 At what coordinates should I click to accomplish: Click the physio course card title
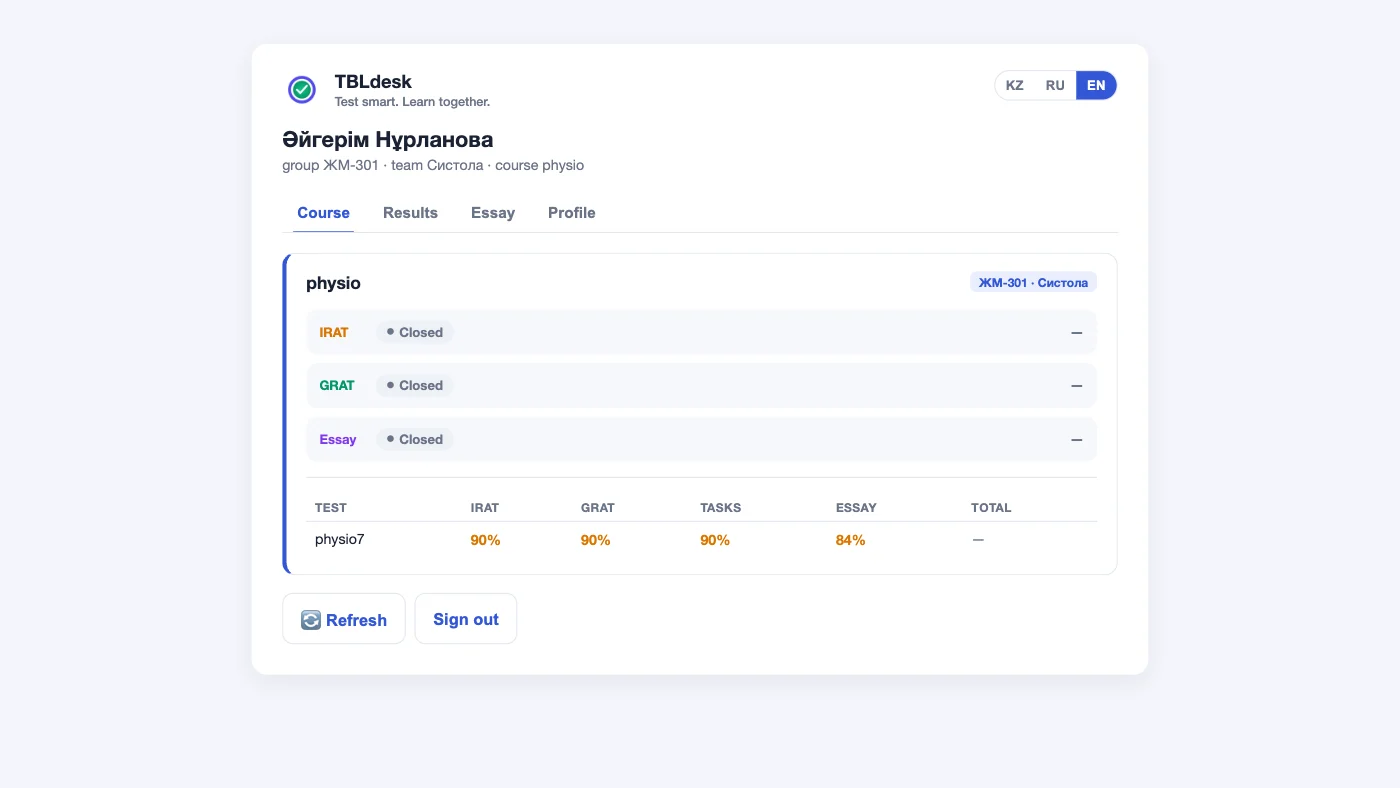pos(333,283)
